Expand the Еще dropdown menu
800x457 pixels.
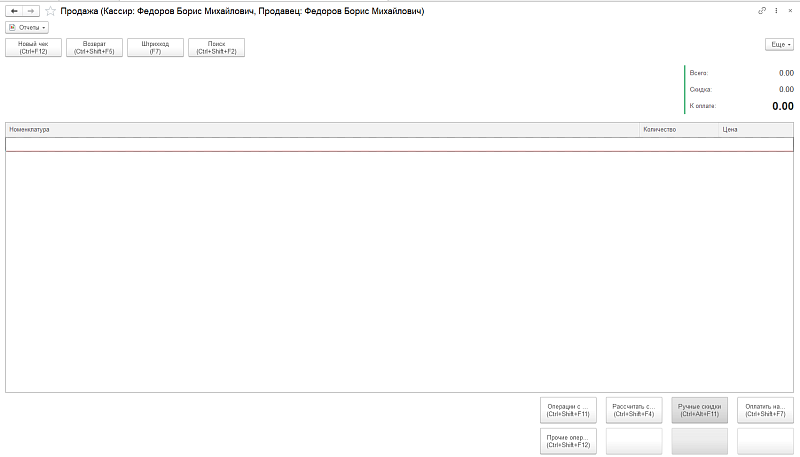click(780, 45)
